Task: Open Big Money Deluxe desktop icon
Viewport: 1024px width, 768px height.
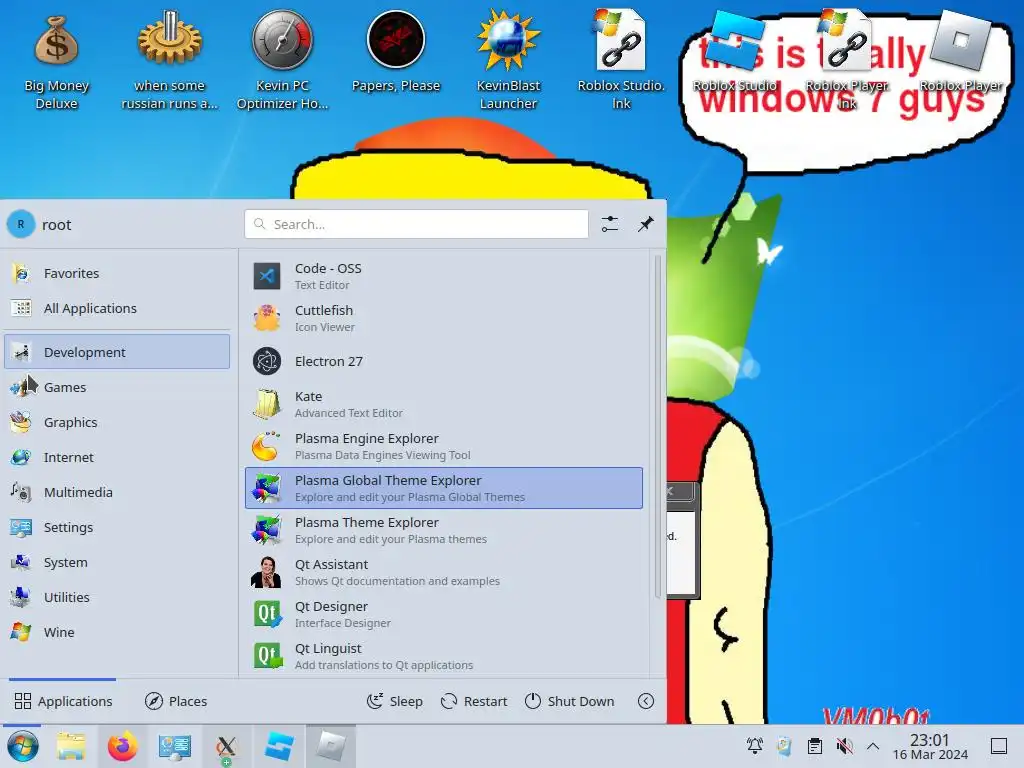Action: (56, 61)
